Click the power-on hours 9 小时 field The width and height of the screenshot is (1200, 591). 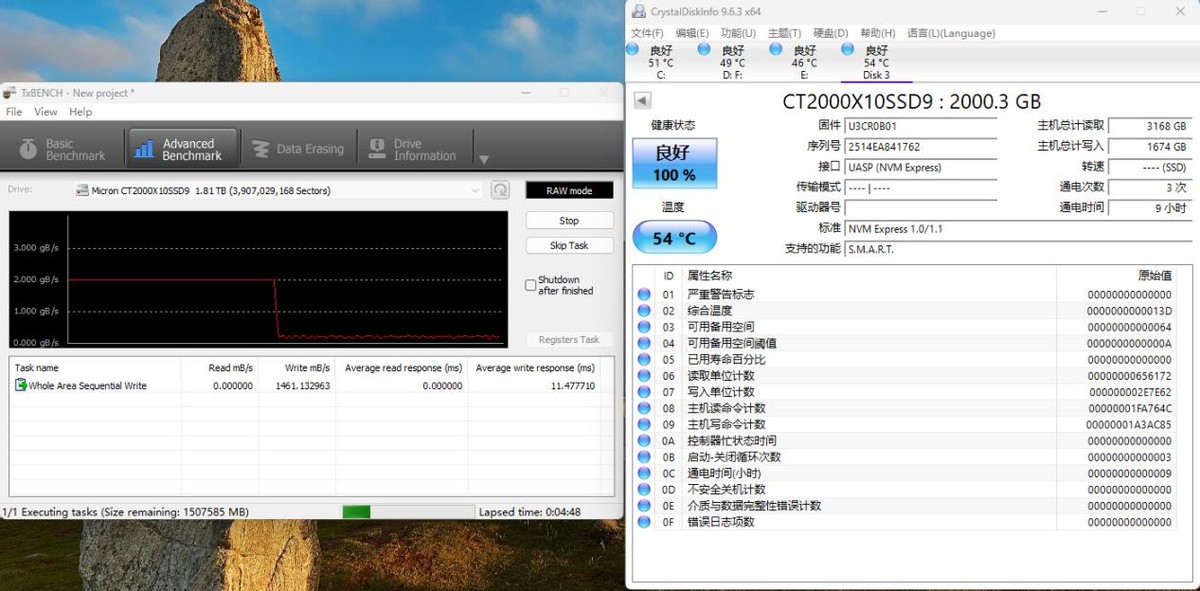(x=1150, y=208)
